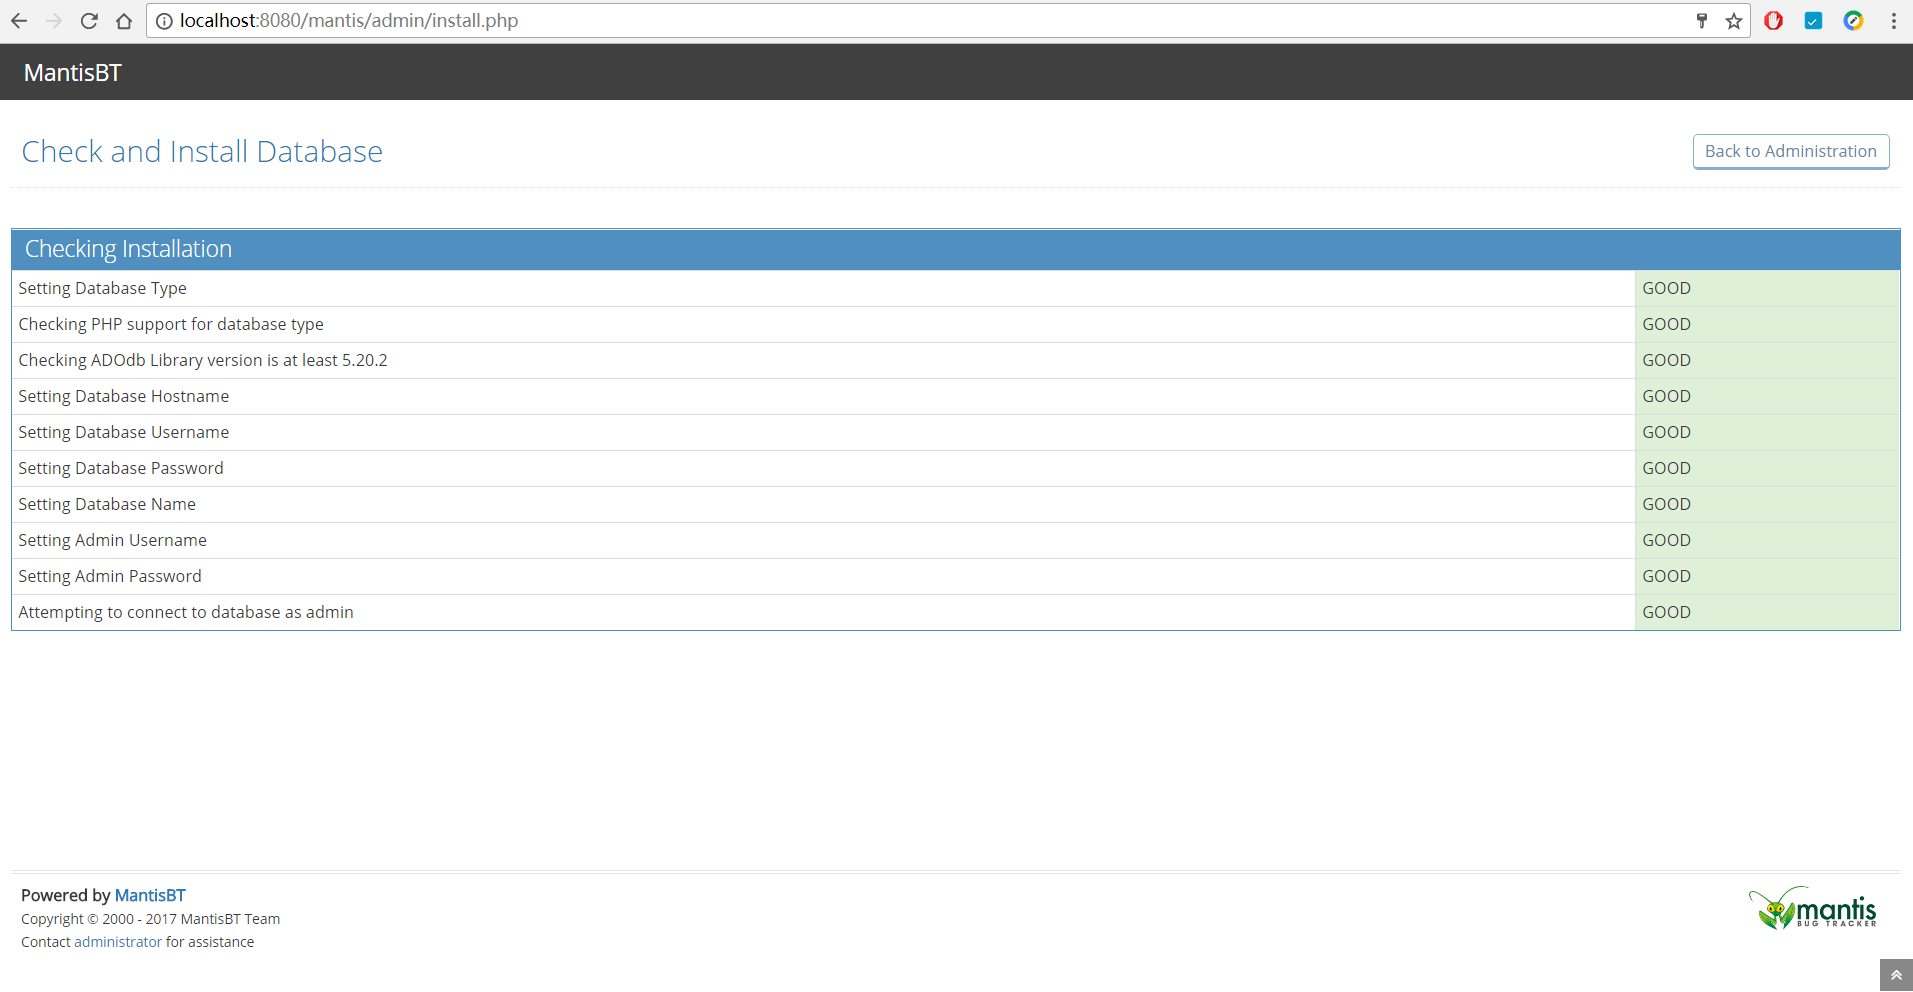Screen dimensions: 1913x992
Task: Open the blue checkmark extension icon
Action: pos(1813,21)
